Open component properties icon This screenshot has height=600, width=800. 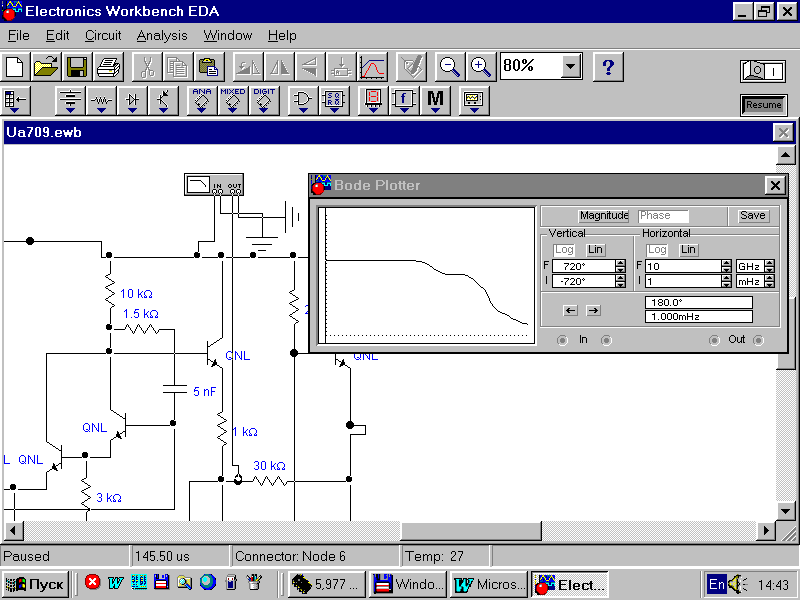click(x=411, y=67)
